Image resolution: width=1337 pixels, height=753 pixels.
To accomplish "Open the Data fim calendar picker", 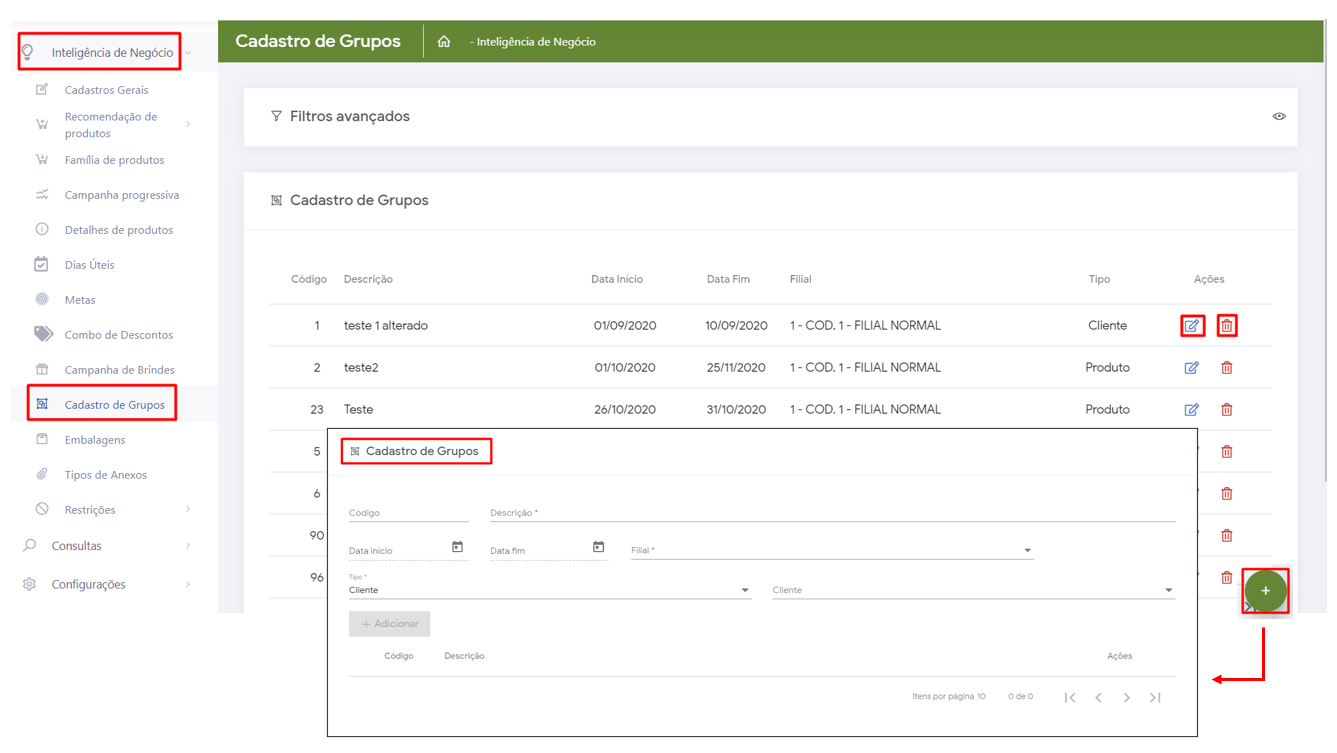I will 598,547.
